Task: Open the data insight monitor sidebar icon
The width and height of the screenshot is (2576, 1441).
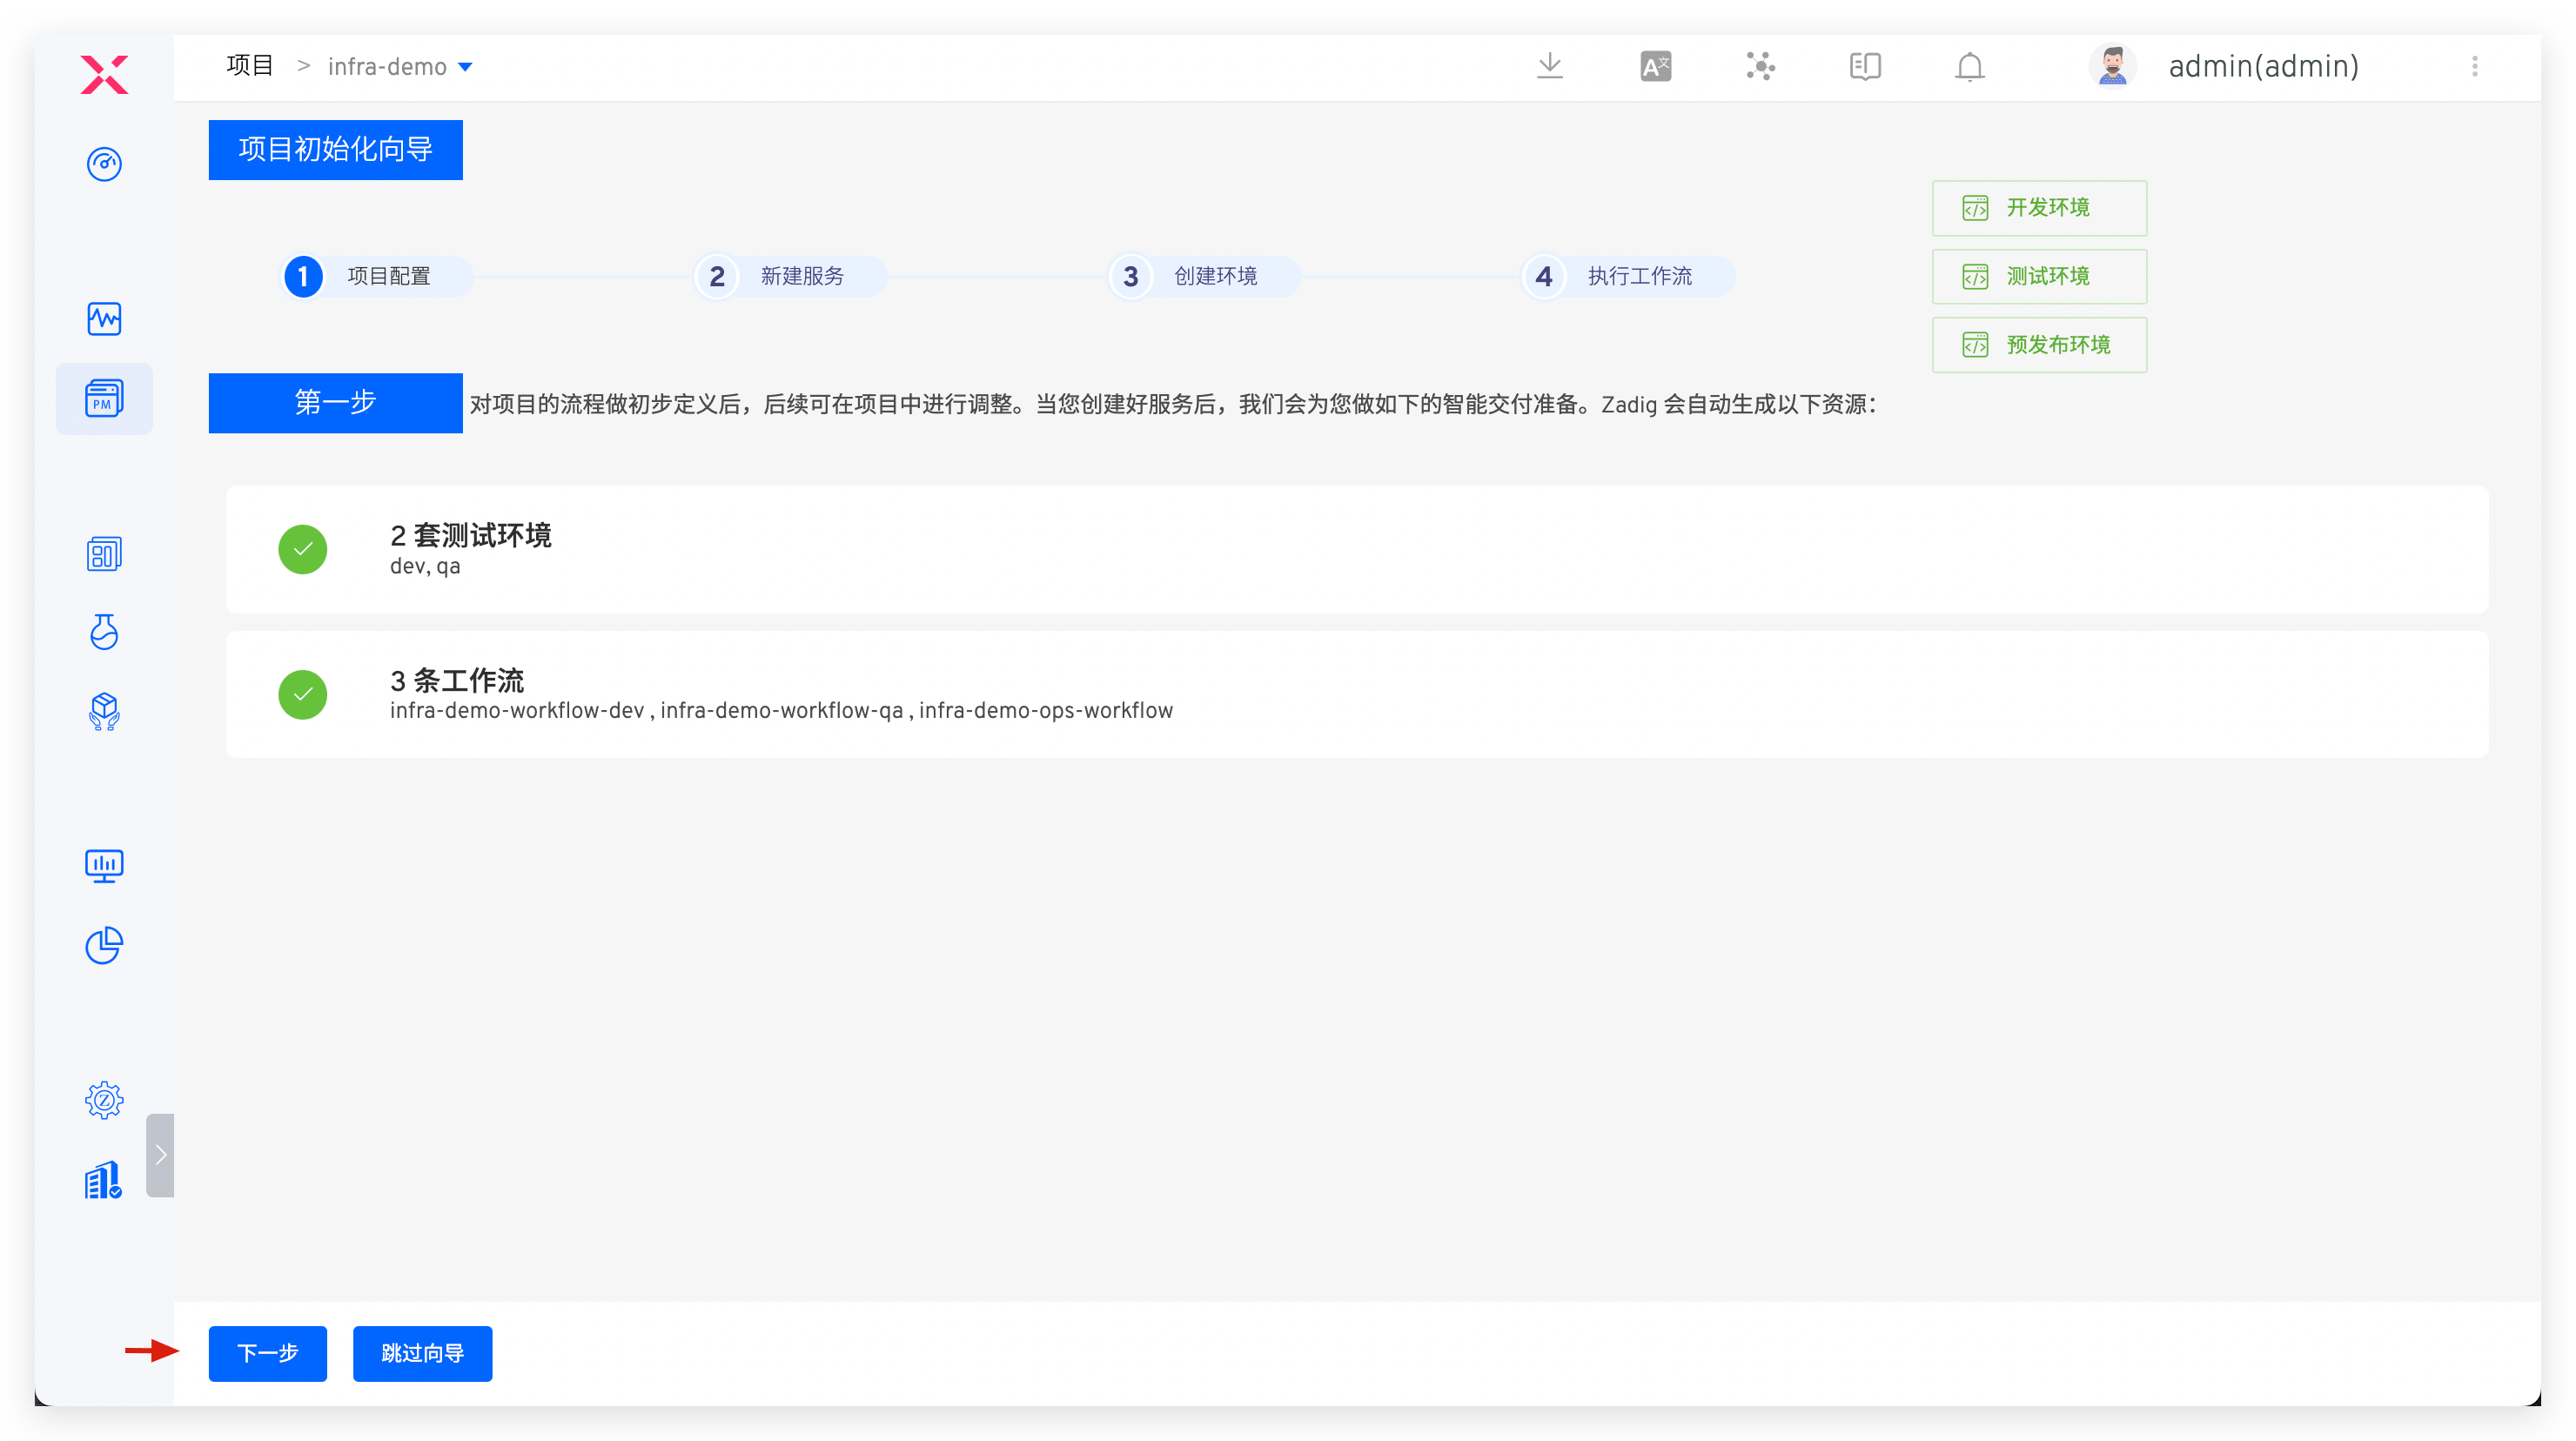Action: tap(104, 866)
